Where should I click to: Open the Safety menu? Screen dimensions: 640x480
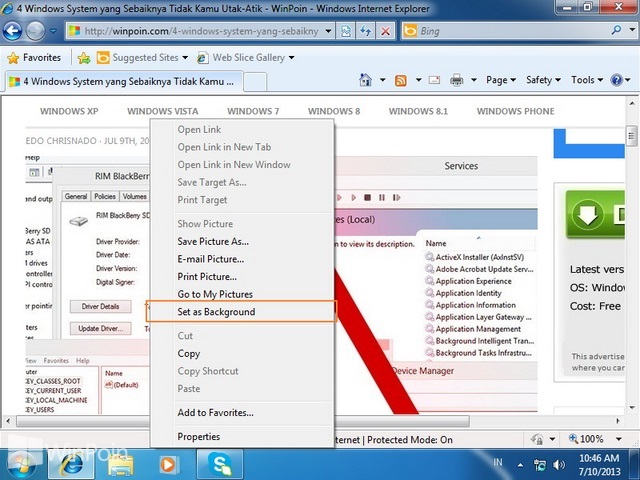click(x=543, y=80)
